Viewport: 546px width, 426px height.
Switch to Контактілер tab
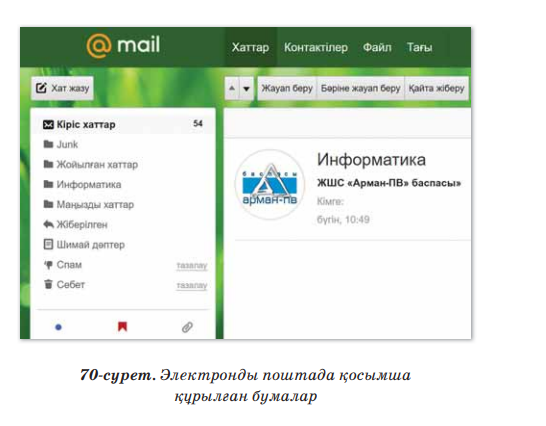point(316,47)
